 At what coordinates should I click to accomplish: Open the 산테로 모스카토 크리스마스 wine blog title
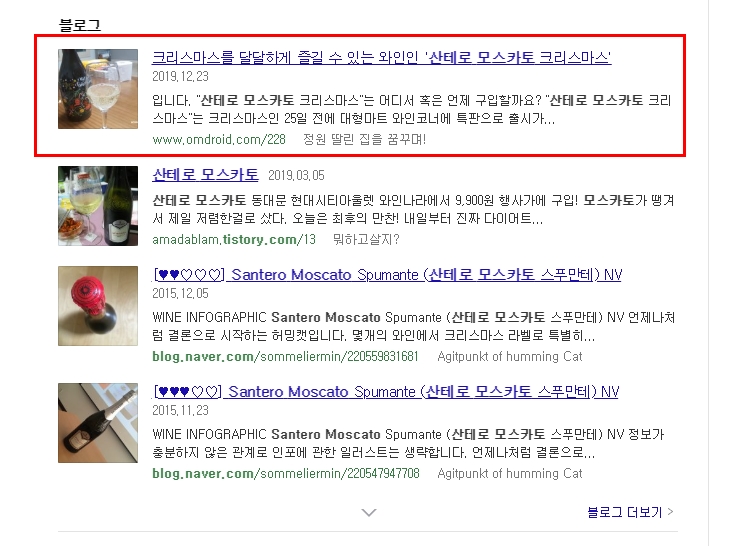382,57
